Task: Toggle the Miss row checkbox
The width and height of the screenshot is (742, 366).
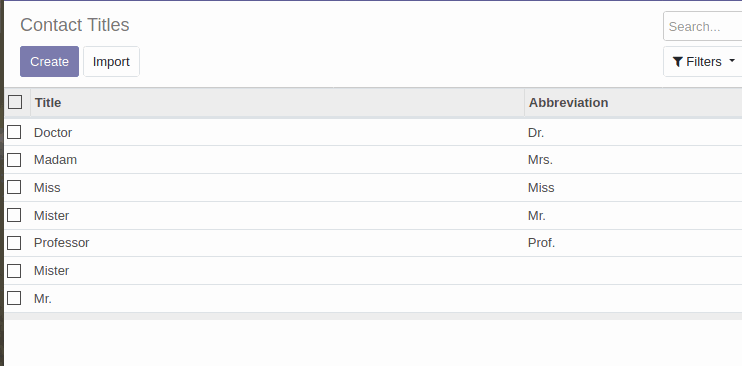Action: click(14, 187)
